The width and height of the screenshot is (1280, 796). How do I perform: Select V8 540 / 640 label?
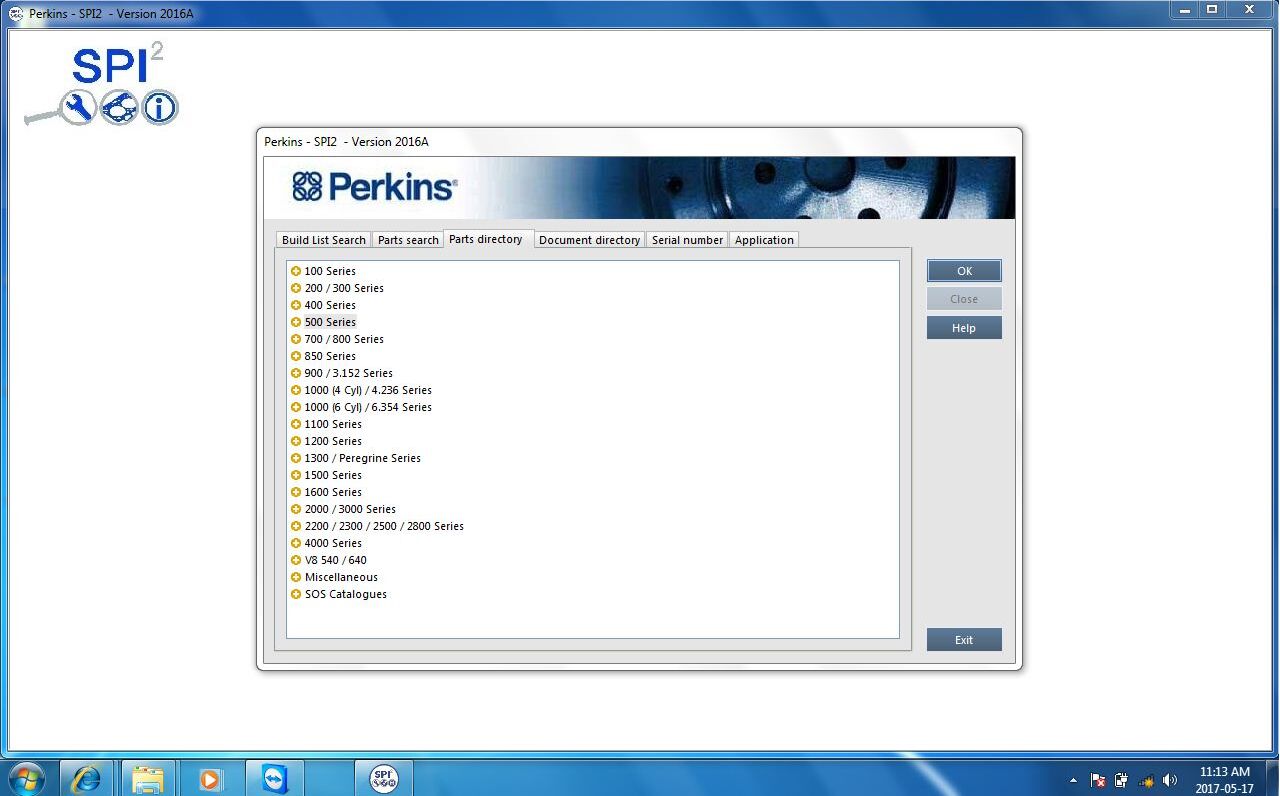(x=335, y=560)
